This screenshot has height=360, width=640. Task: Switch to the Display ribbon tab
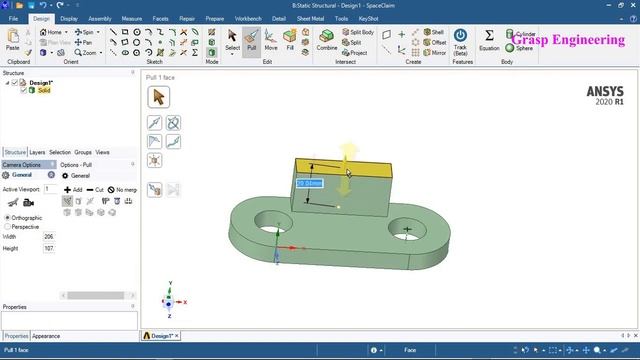[69, 19]
